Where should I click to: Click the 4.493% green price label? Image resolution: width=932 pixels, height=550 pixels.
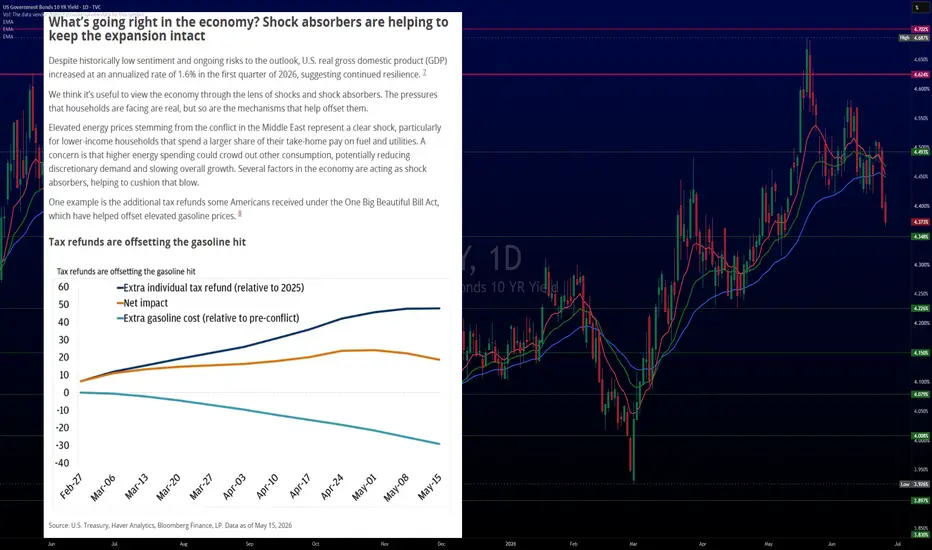coord(921,152)
